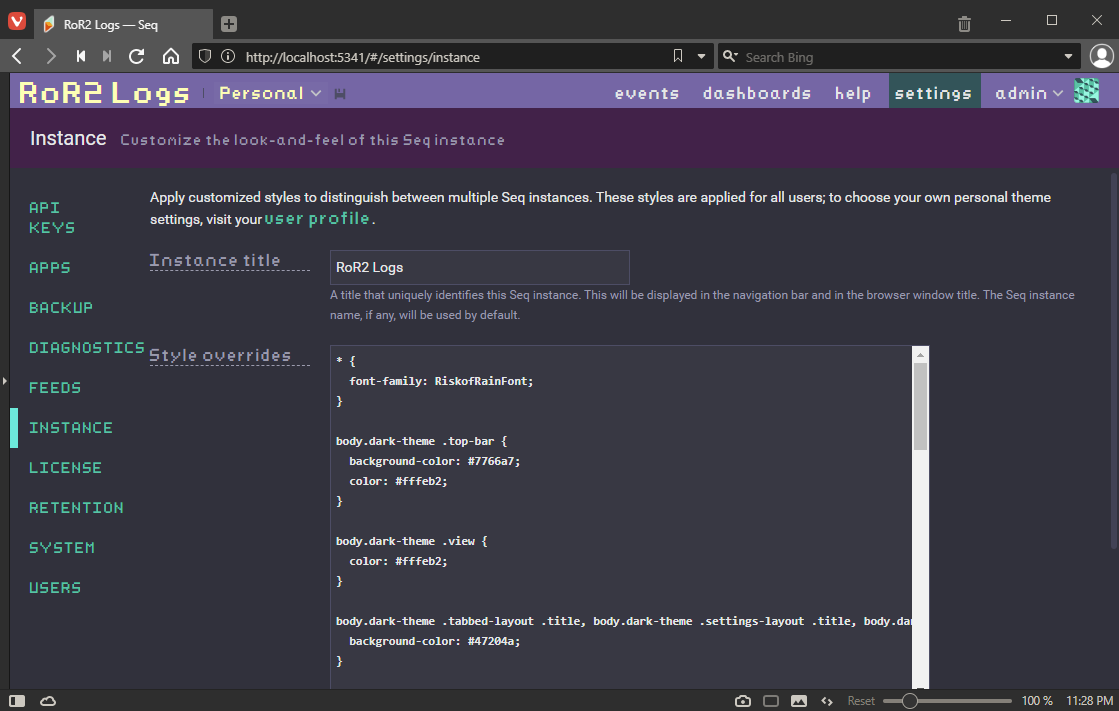
Task: Click the fast forward navigation button
Action: coord(106,56)
